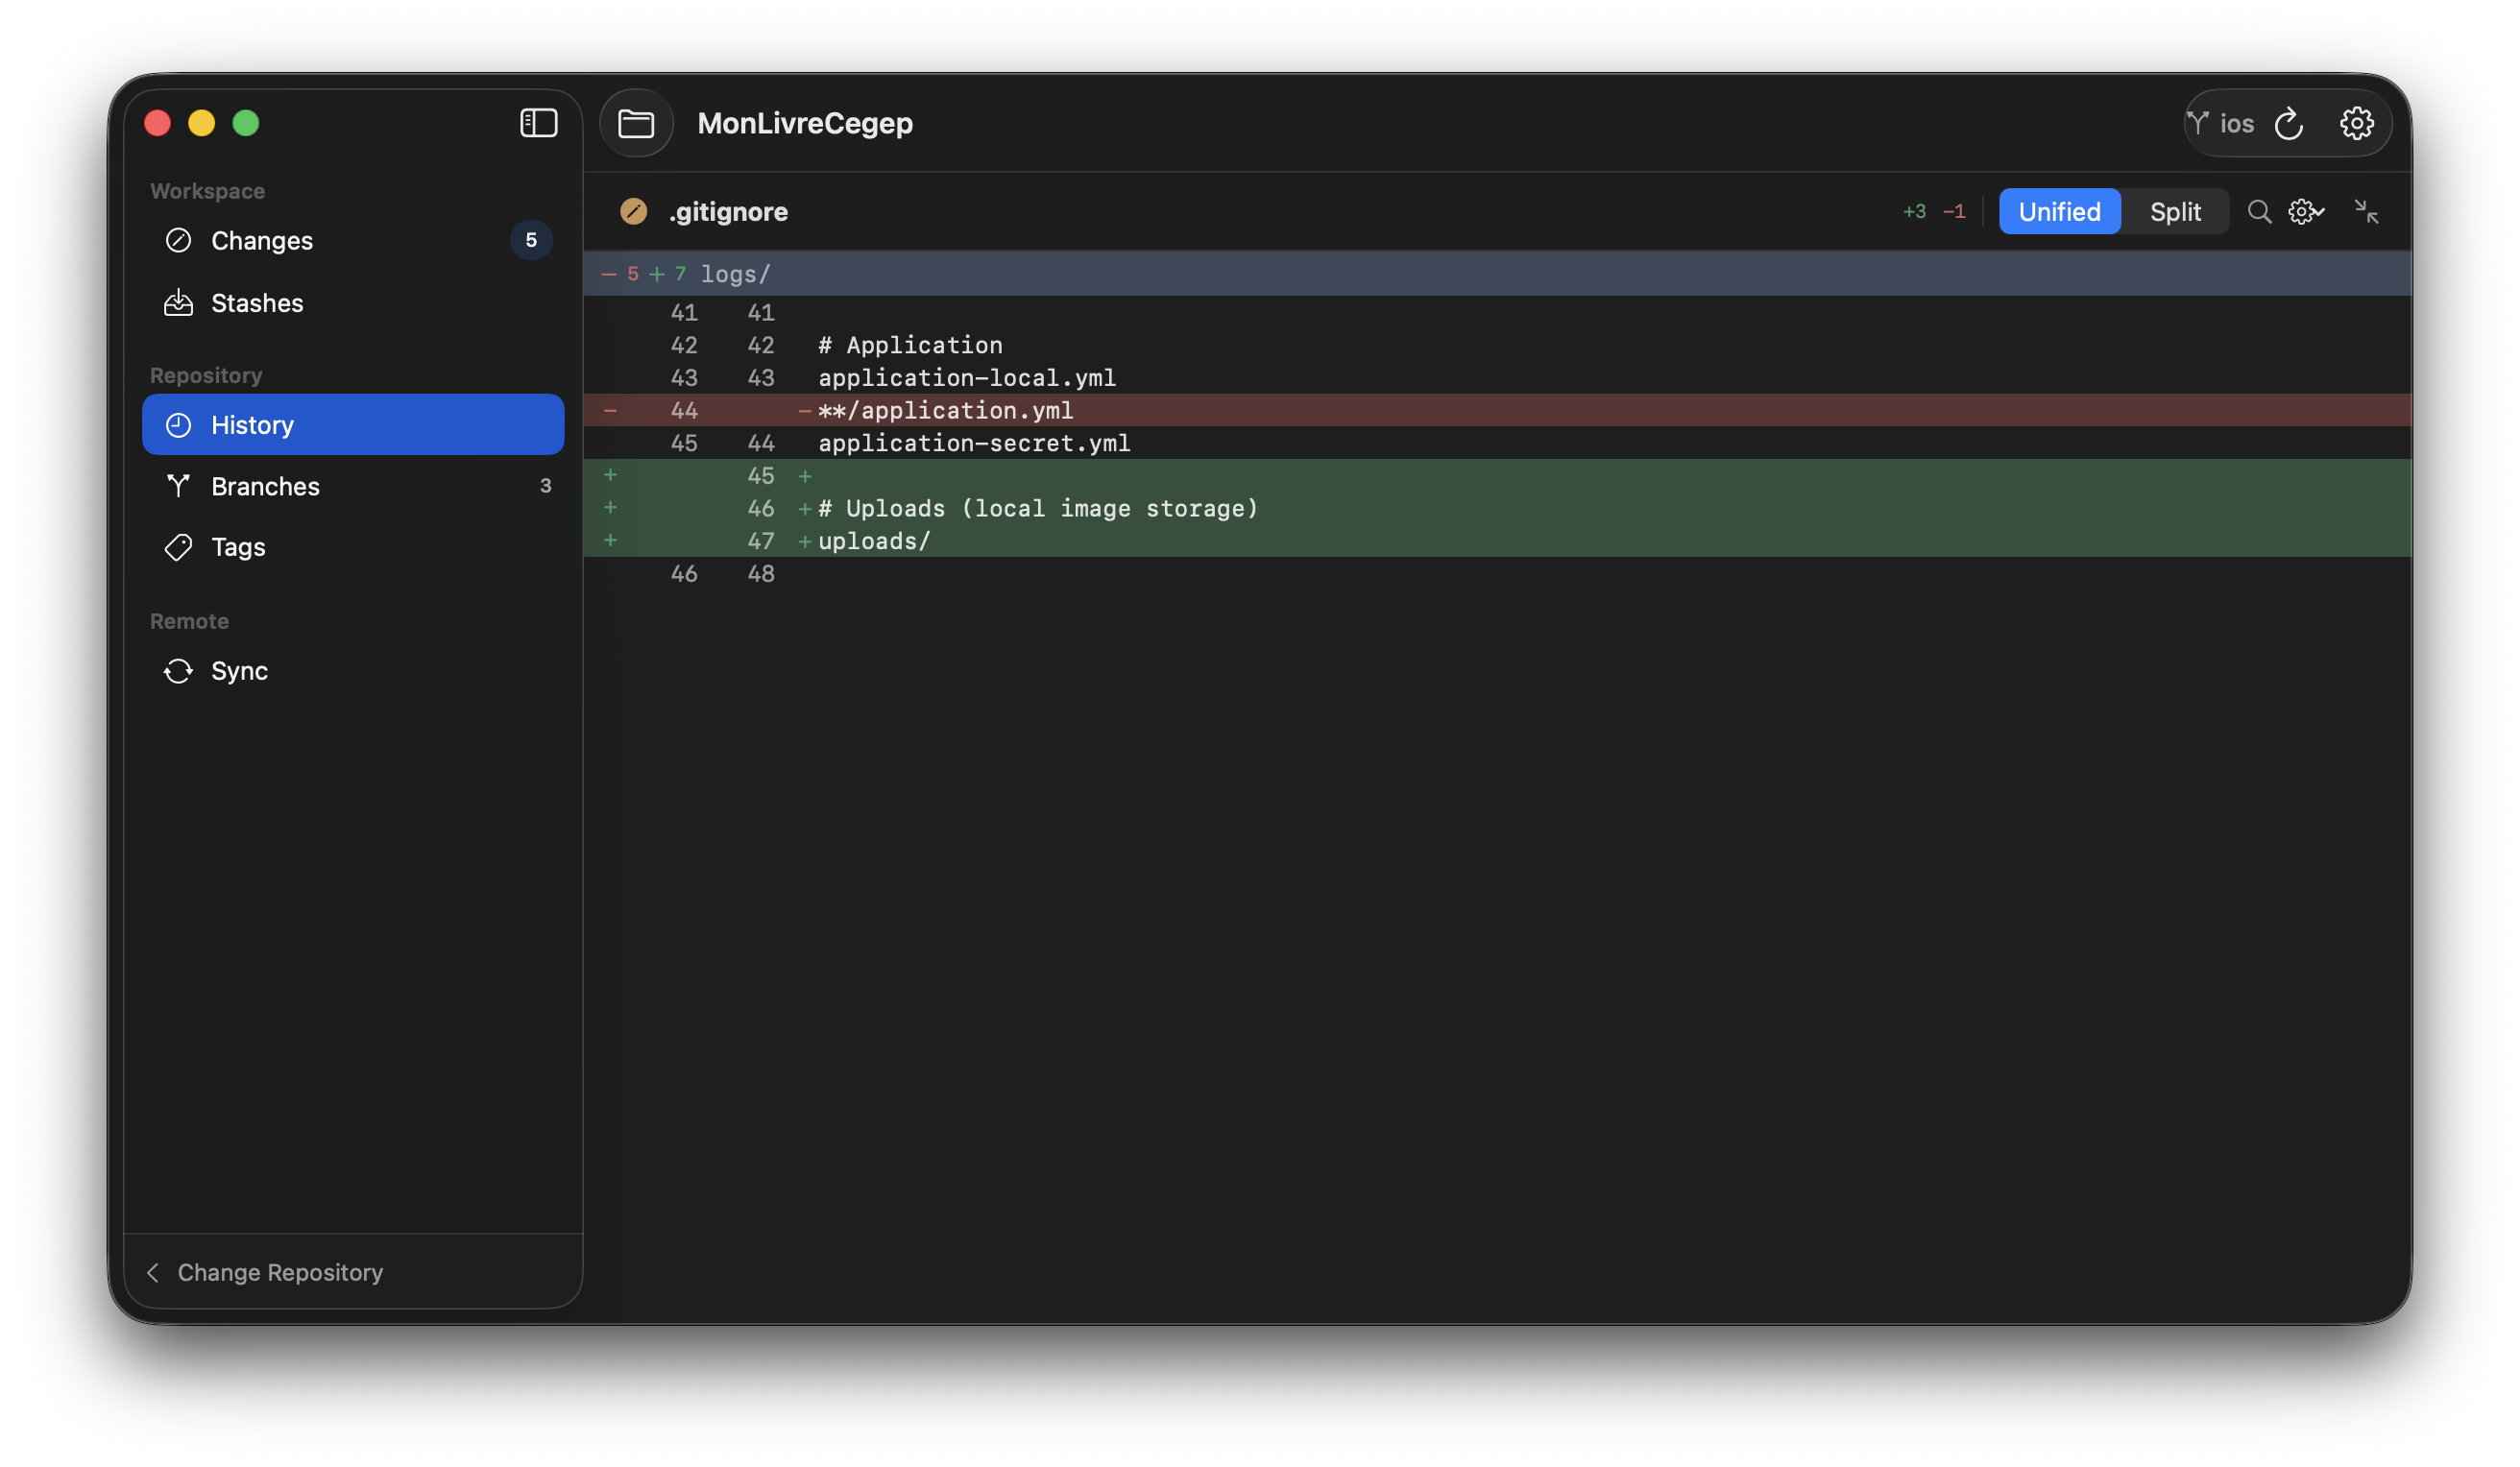Click the repository folder icon
The image size is (2520, 1467).
point(636,123)
